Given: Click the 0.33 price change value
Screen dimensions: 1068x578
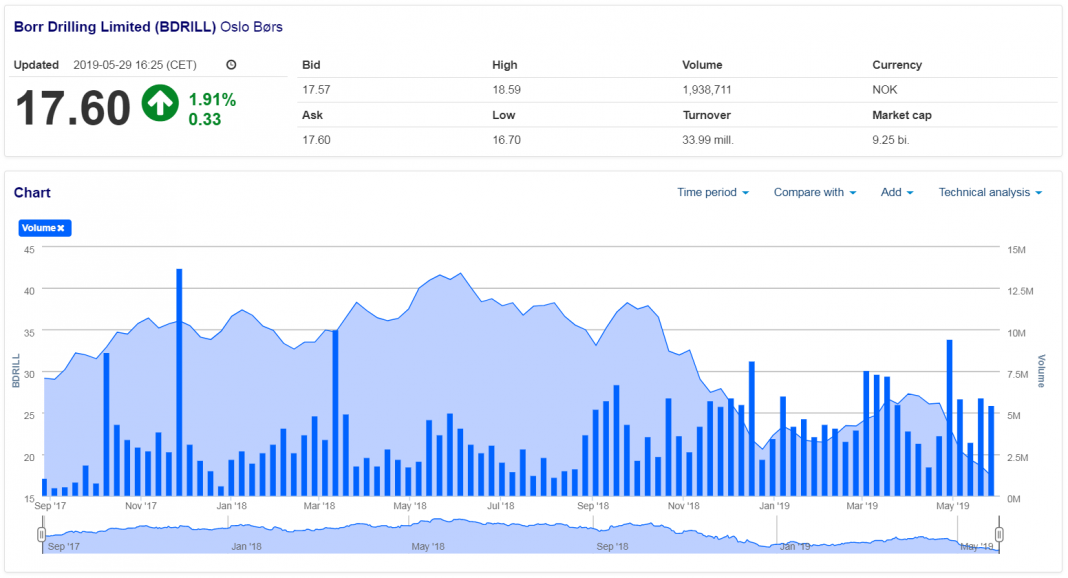Looking at the screenshot, I should [205, 120].
